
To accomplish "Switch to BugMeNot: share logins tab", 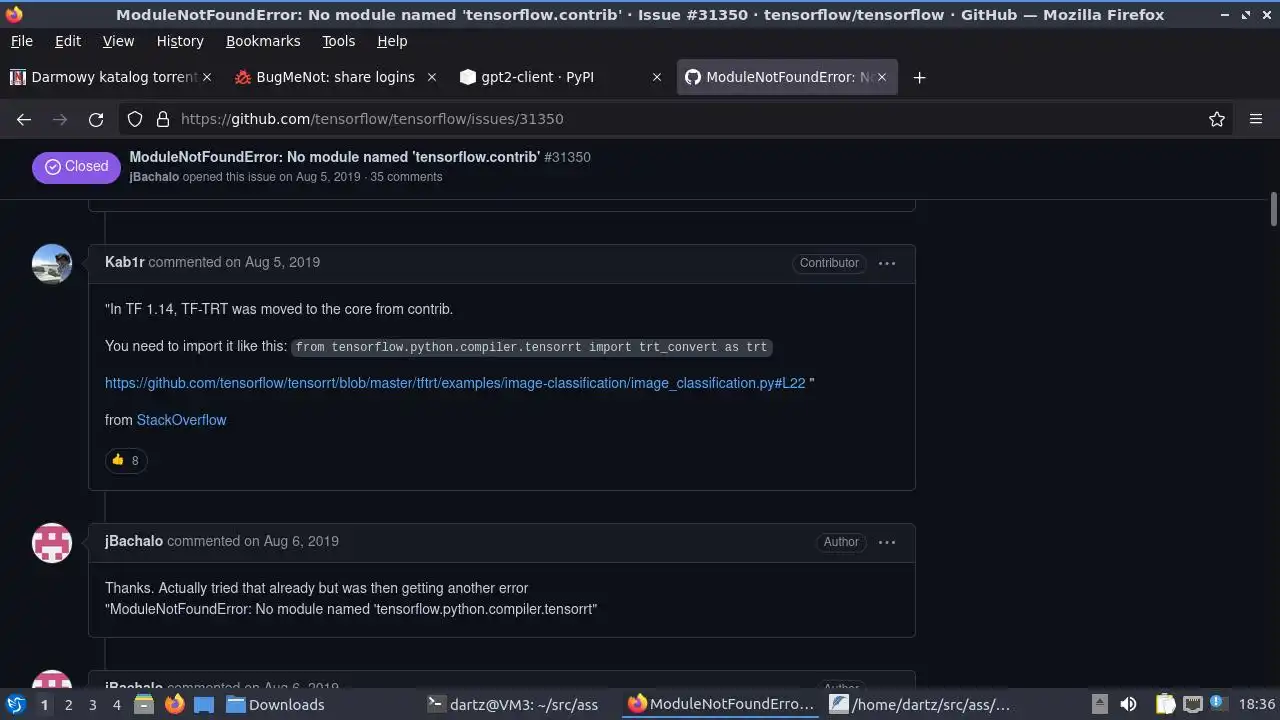I will coord(335,77).
